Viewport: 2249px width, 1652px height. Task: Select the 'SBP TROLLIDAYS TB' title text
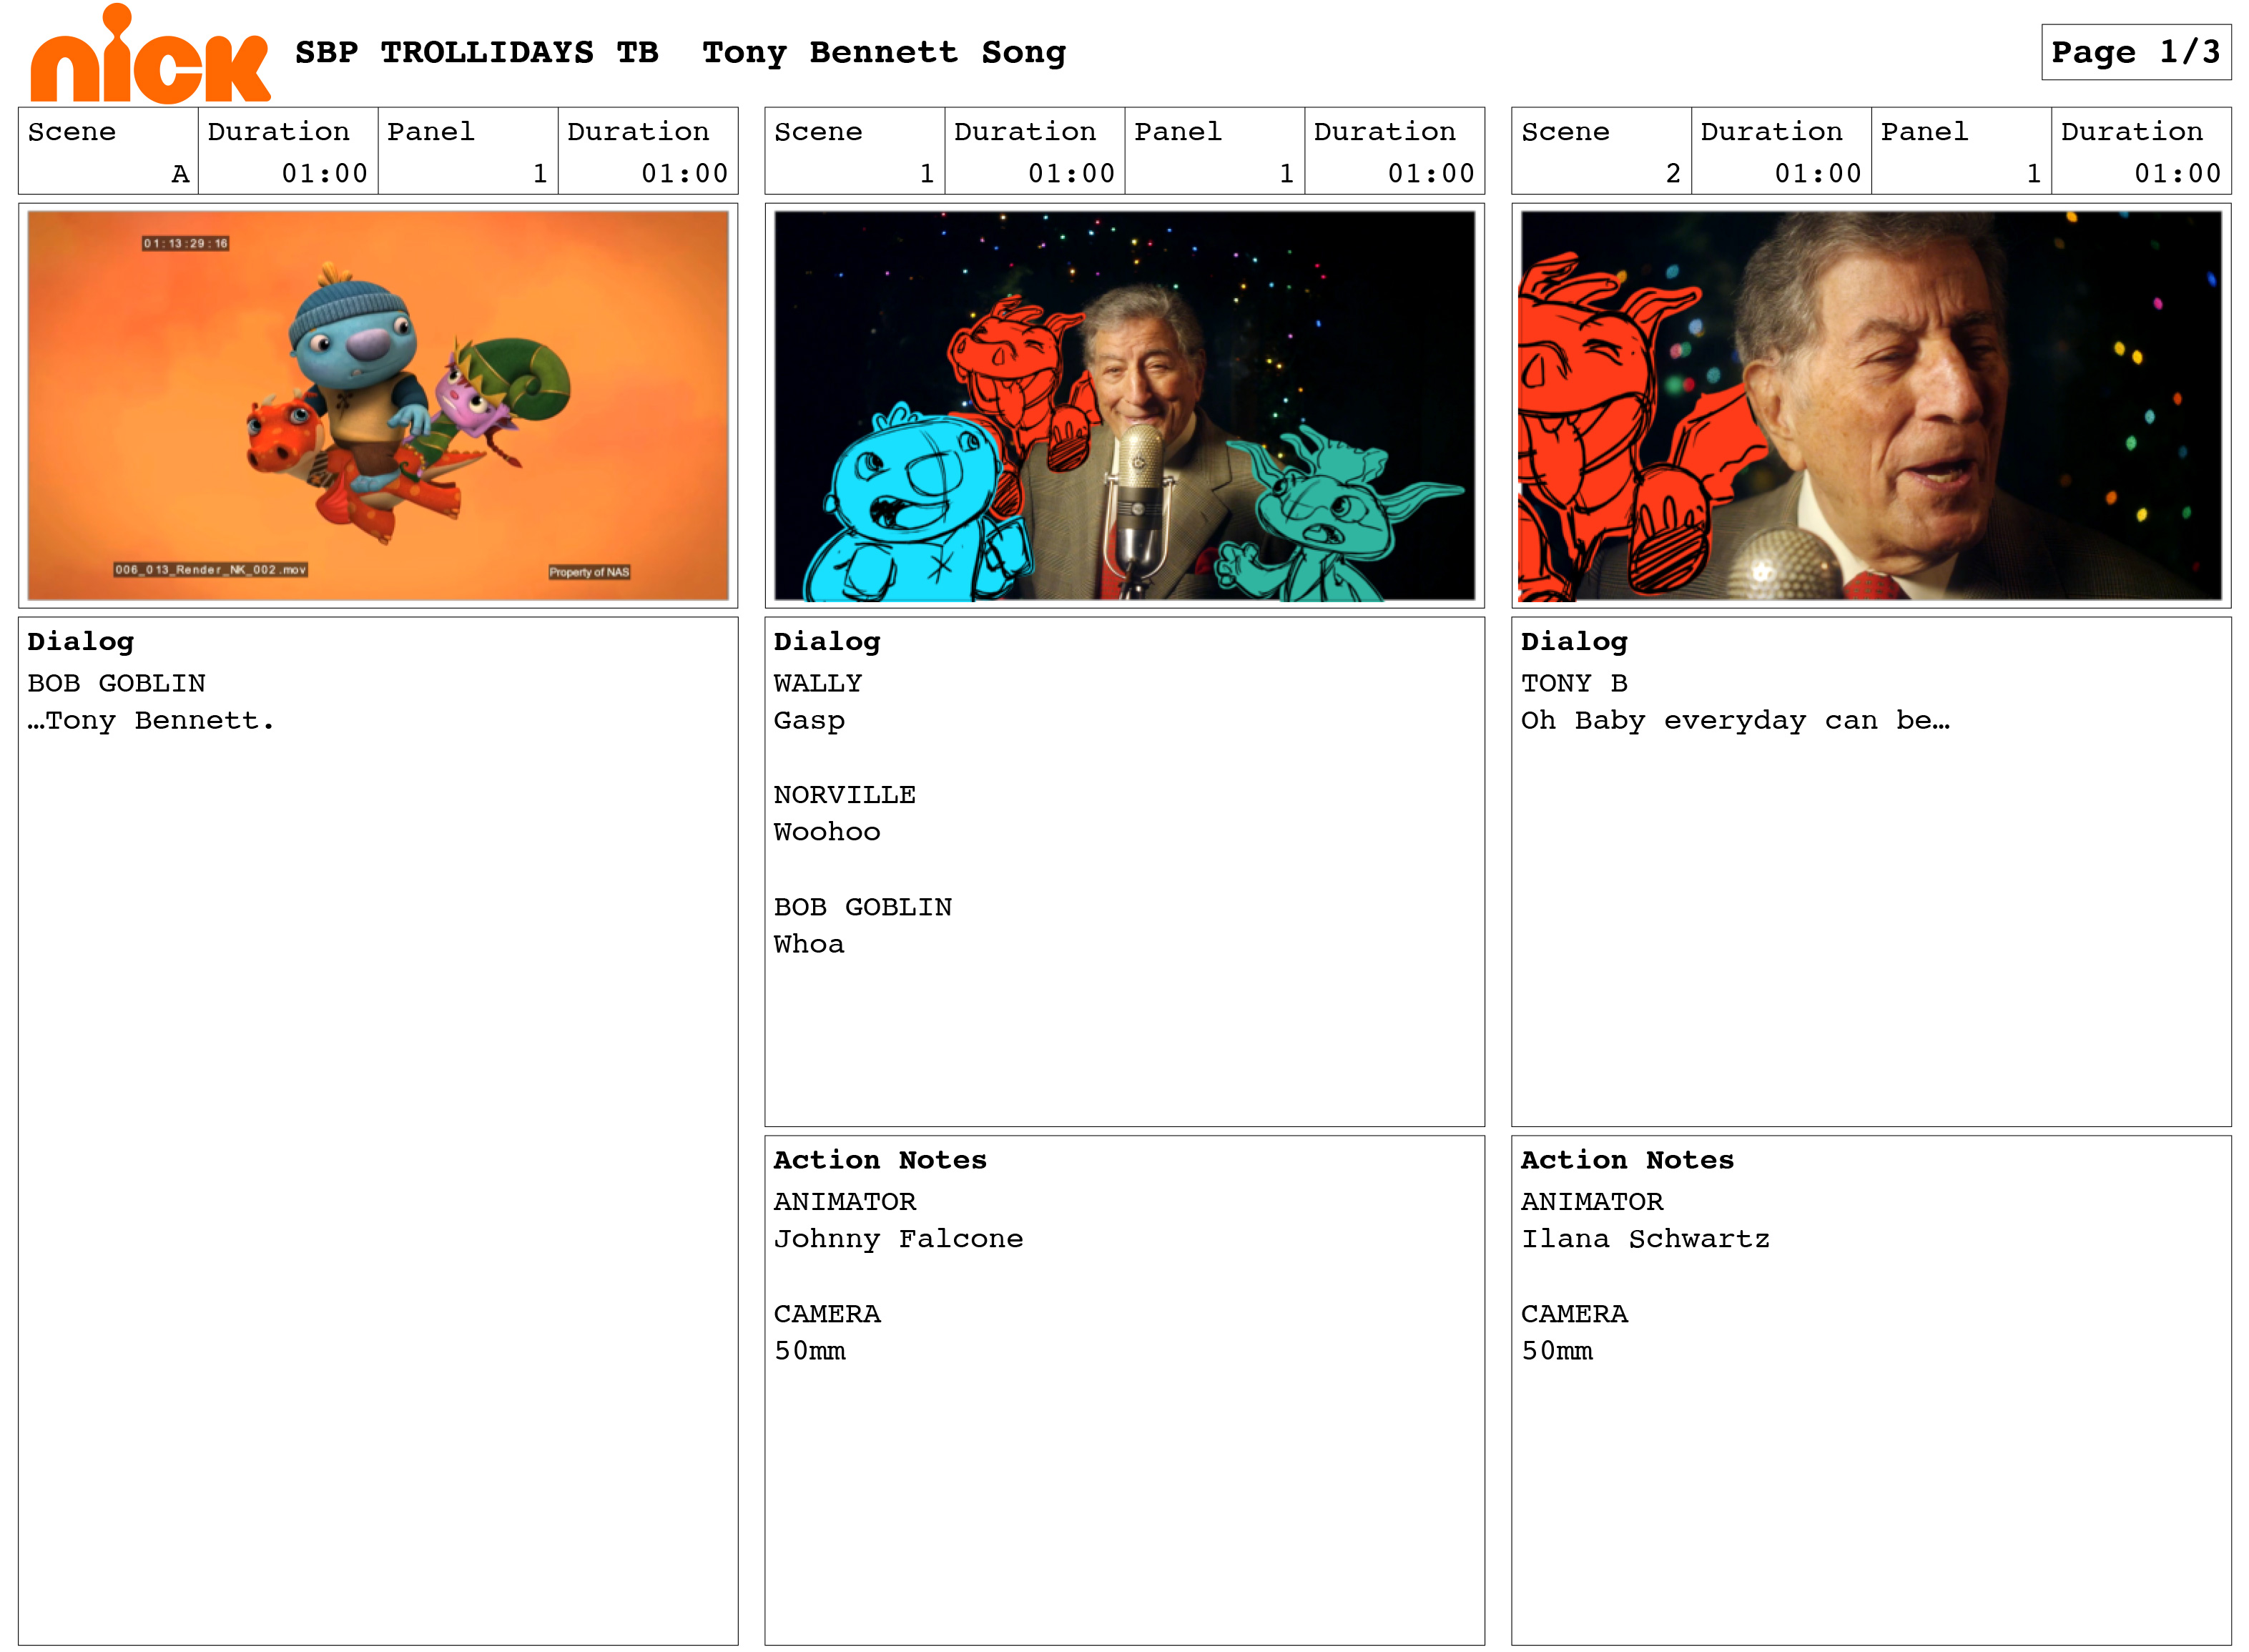pyautogui.click(x=476, y=52)
